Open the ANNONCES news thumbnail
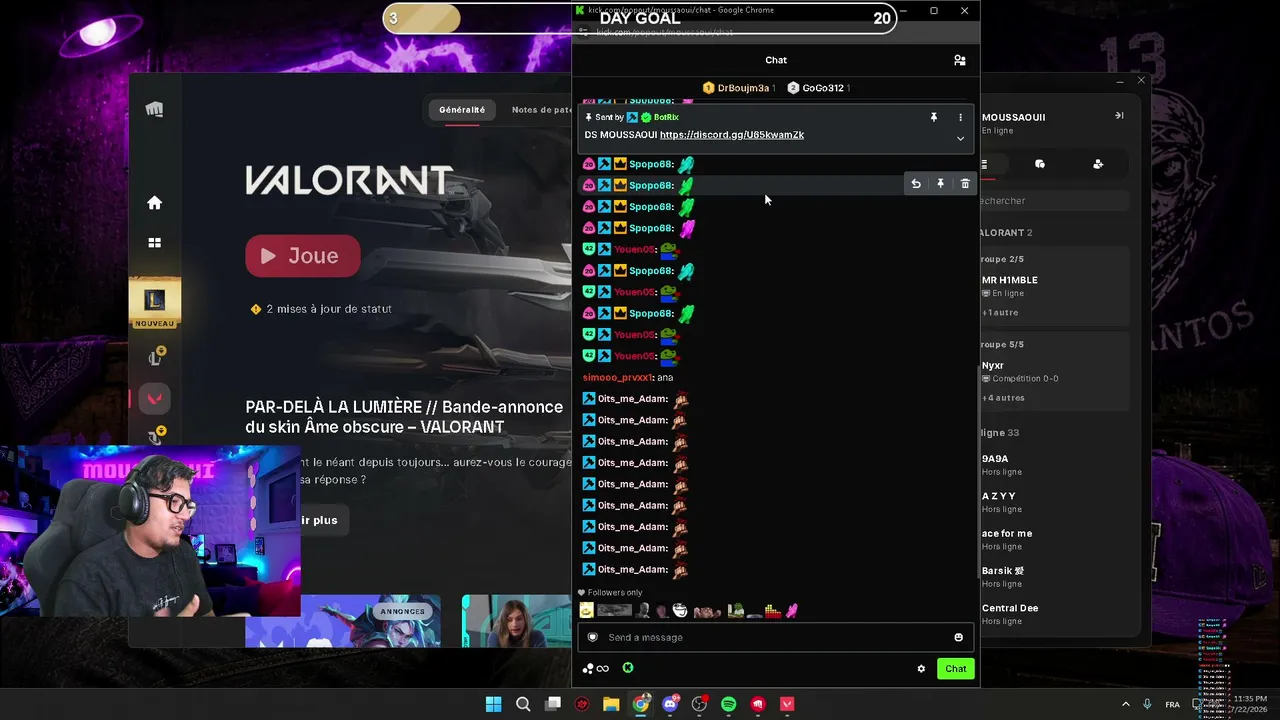The height and width of the screenshot is (720, 1280). (x=343, y=621)
